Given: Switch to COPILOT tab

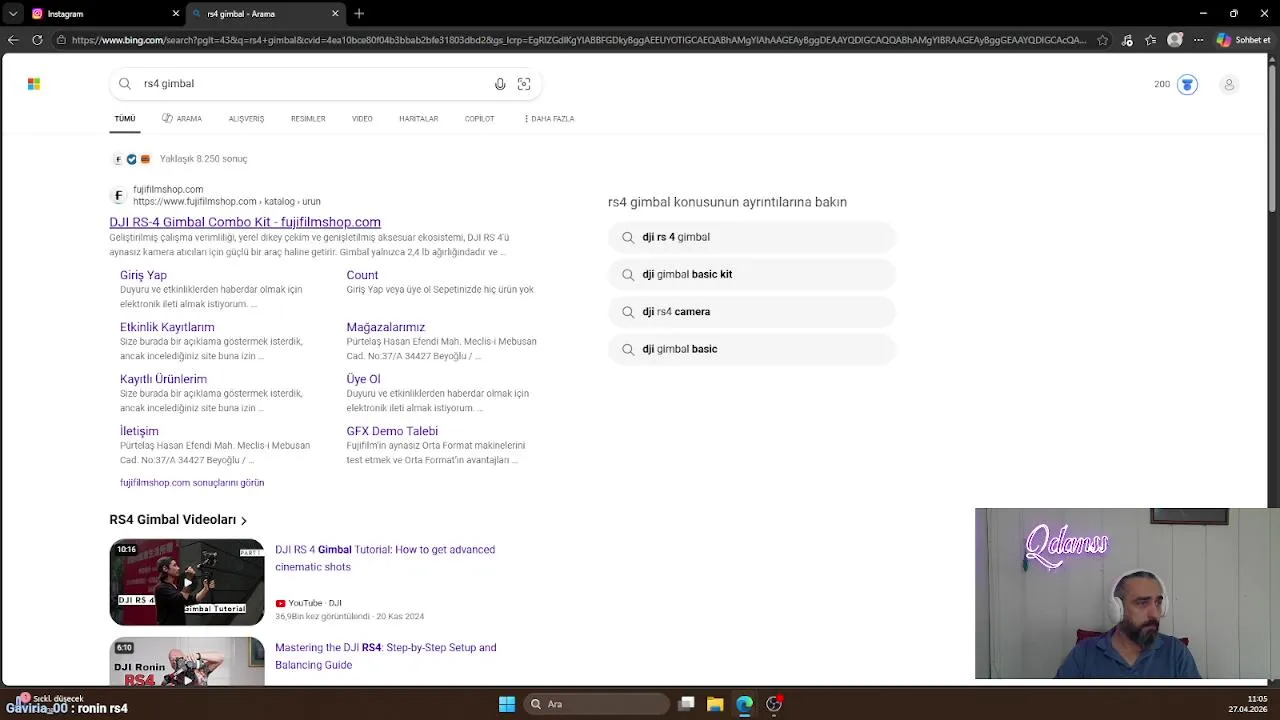Looking at the screenshot, I should (479, 118).
